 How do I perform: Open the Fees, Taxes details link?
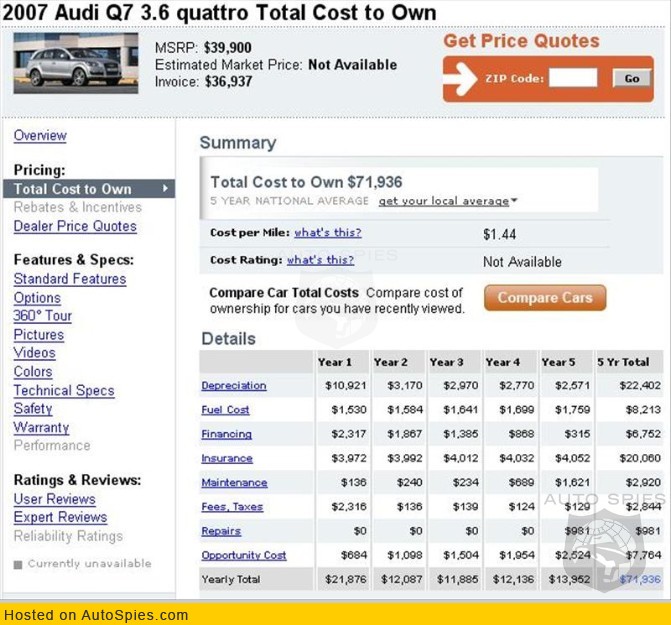(232, 507)
